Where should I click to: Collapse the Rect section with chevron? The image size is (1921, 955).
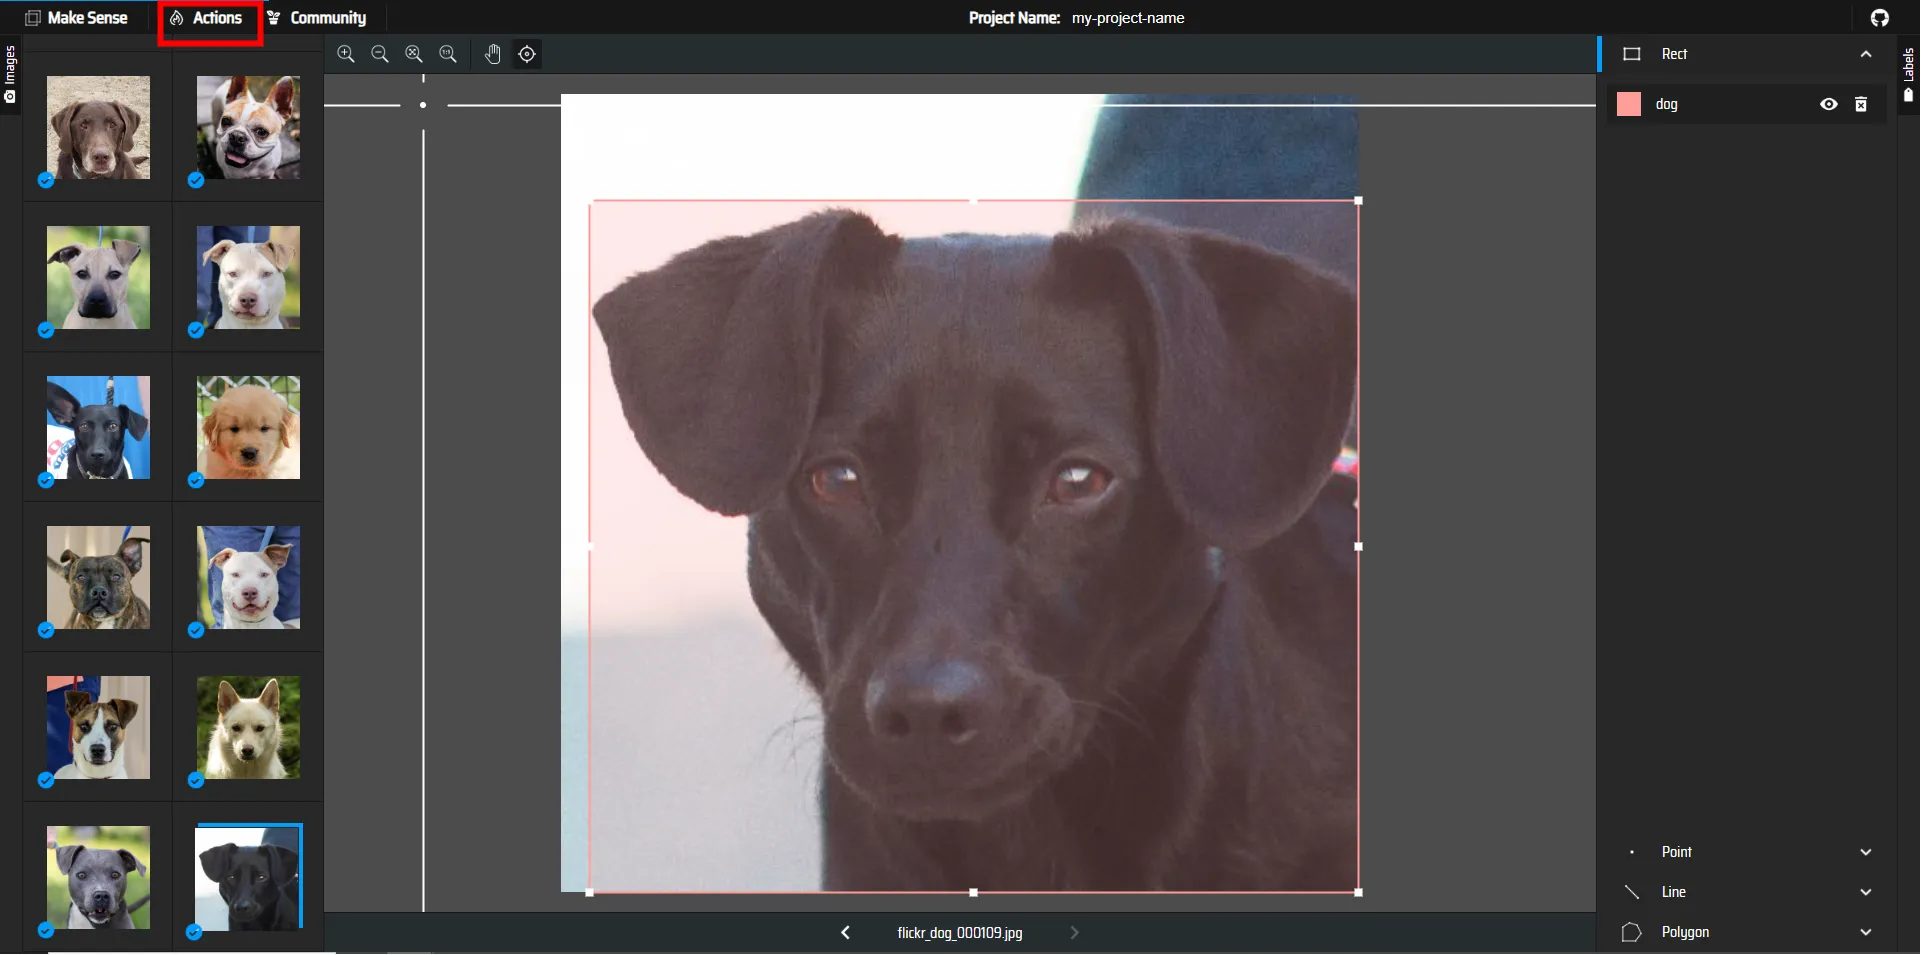point(1866,54)
